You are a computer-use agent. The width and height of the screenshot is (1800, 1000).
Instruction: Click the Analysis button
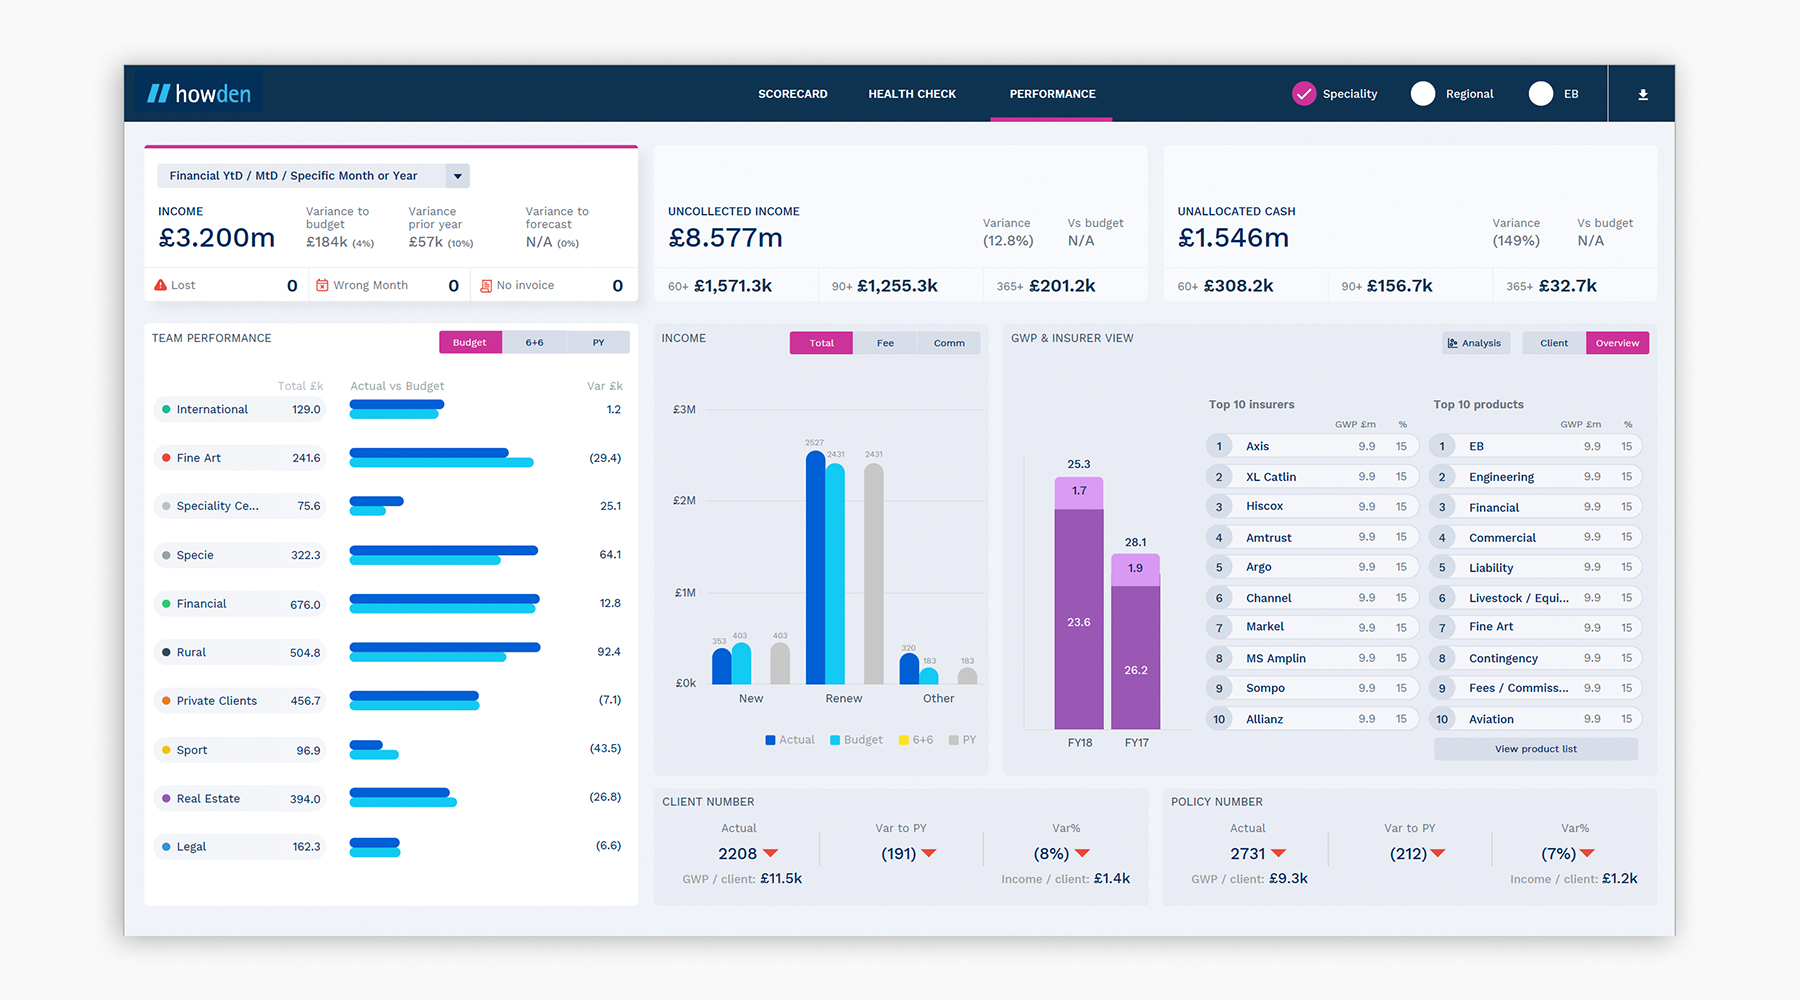(x=1476, y=343)
